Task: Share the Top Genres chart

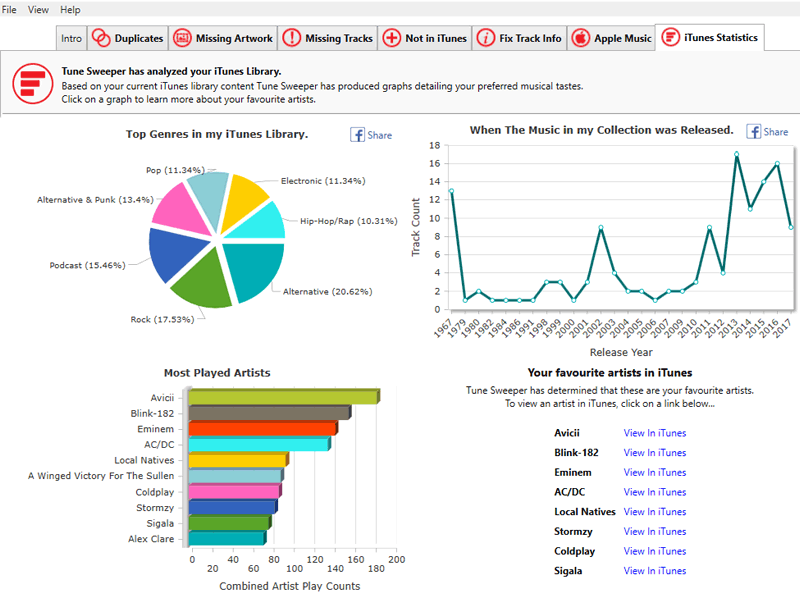Action: tap(380, 135)
